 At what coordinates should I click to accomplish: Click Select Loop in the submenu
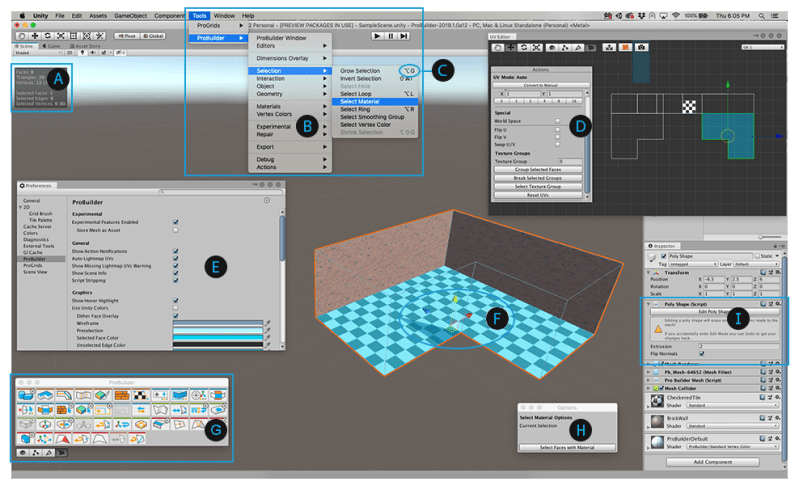(375, 94)
